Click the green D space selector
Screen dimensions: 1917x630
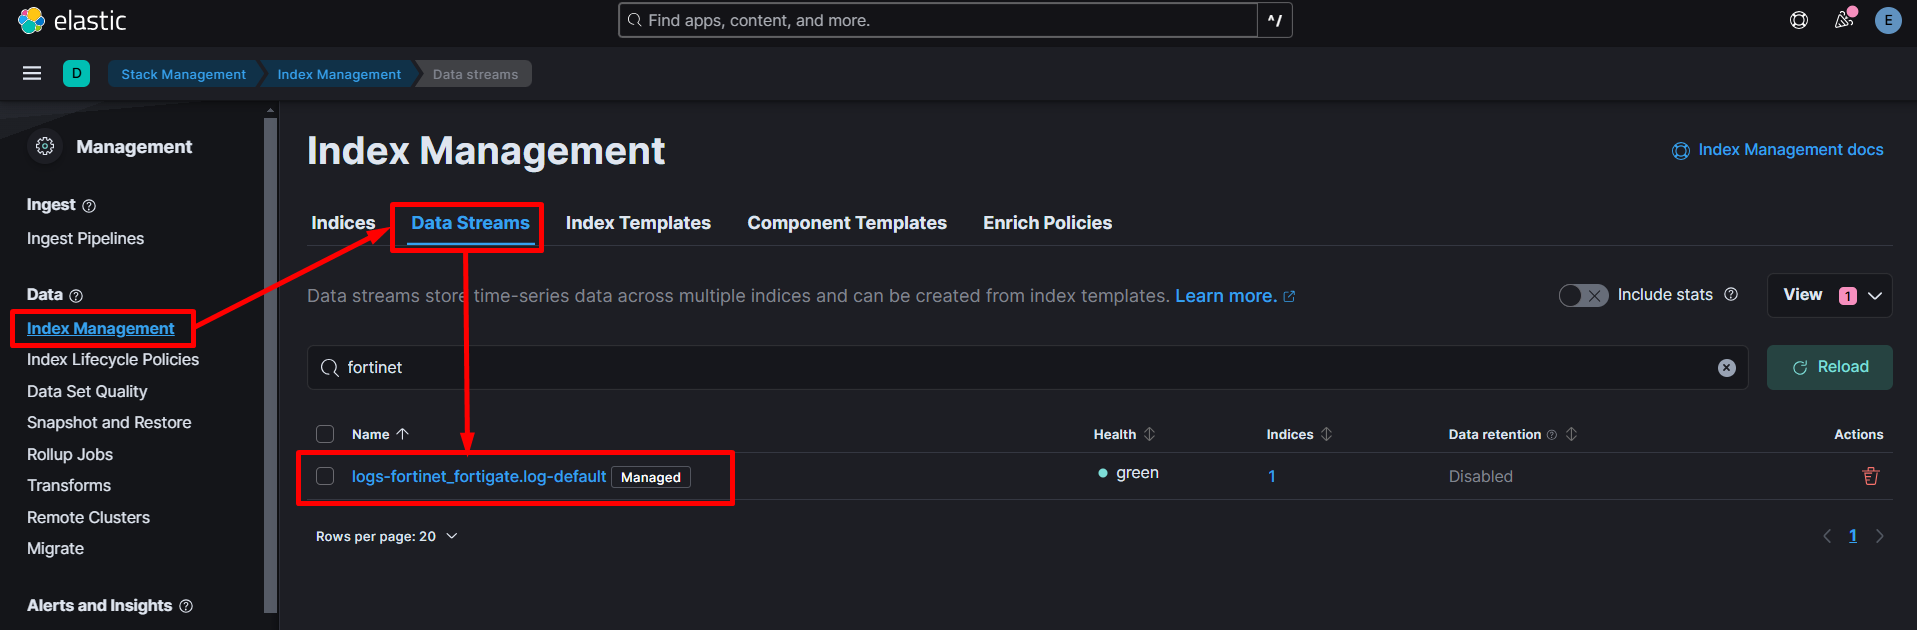pyautogui.click(x=76, y=73)
